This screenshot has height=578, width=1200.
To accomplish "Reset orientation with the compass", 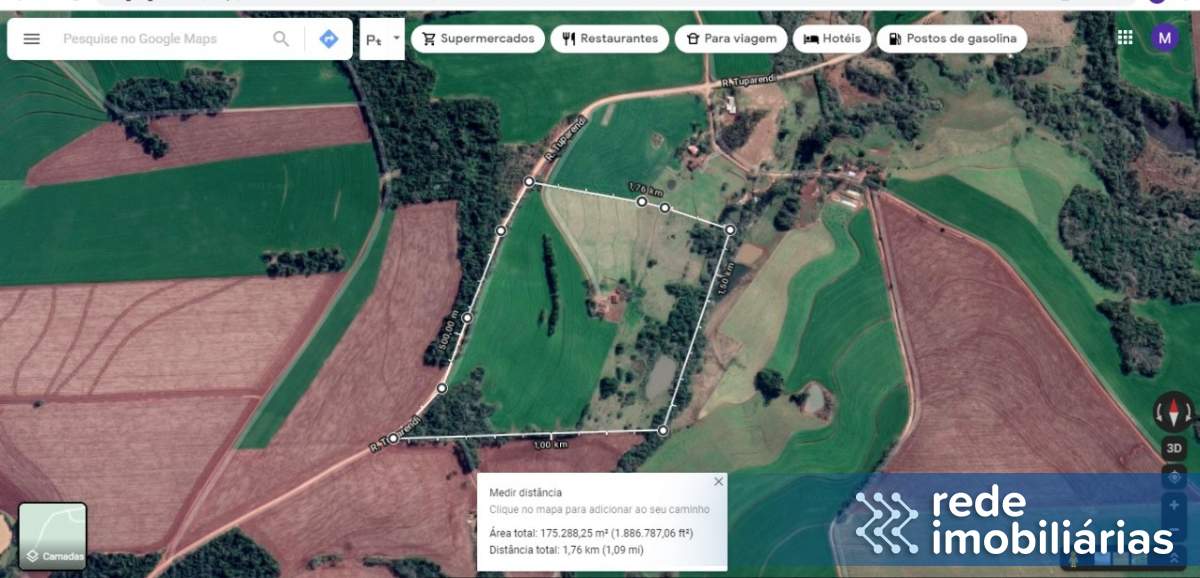I will point(1174,411).
